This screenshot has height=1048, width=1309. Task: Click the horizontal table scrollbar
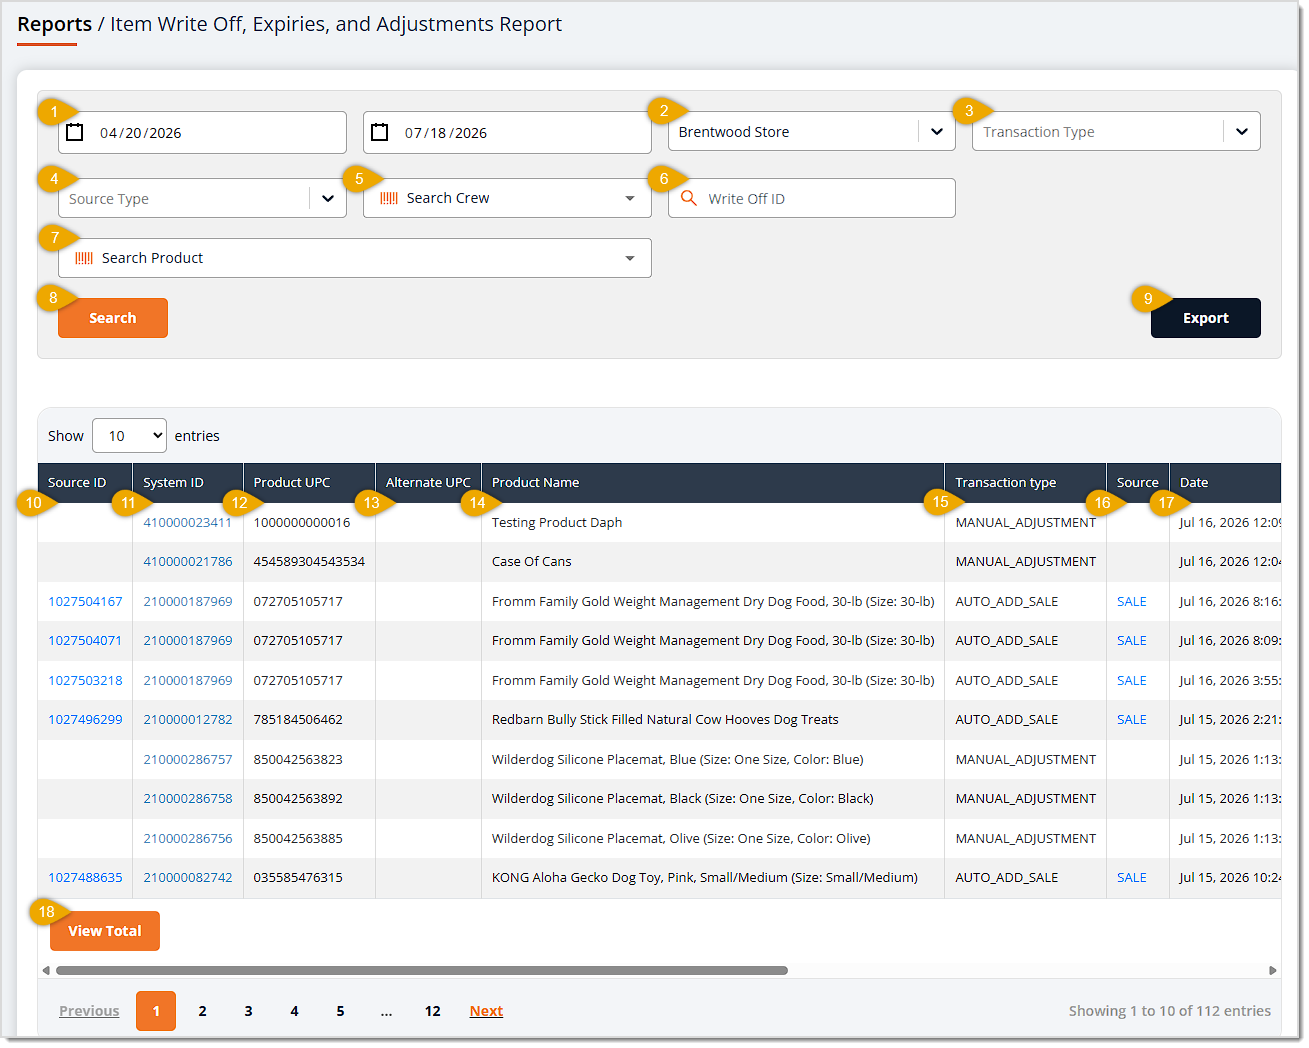[421, 970]
